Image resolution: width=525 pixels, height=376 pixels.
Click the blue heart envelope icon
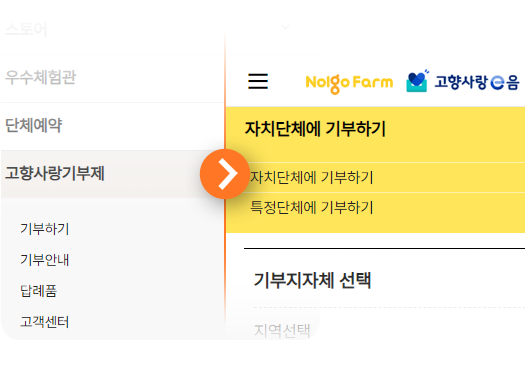(x=417, y=81)
